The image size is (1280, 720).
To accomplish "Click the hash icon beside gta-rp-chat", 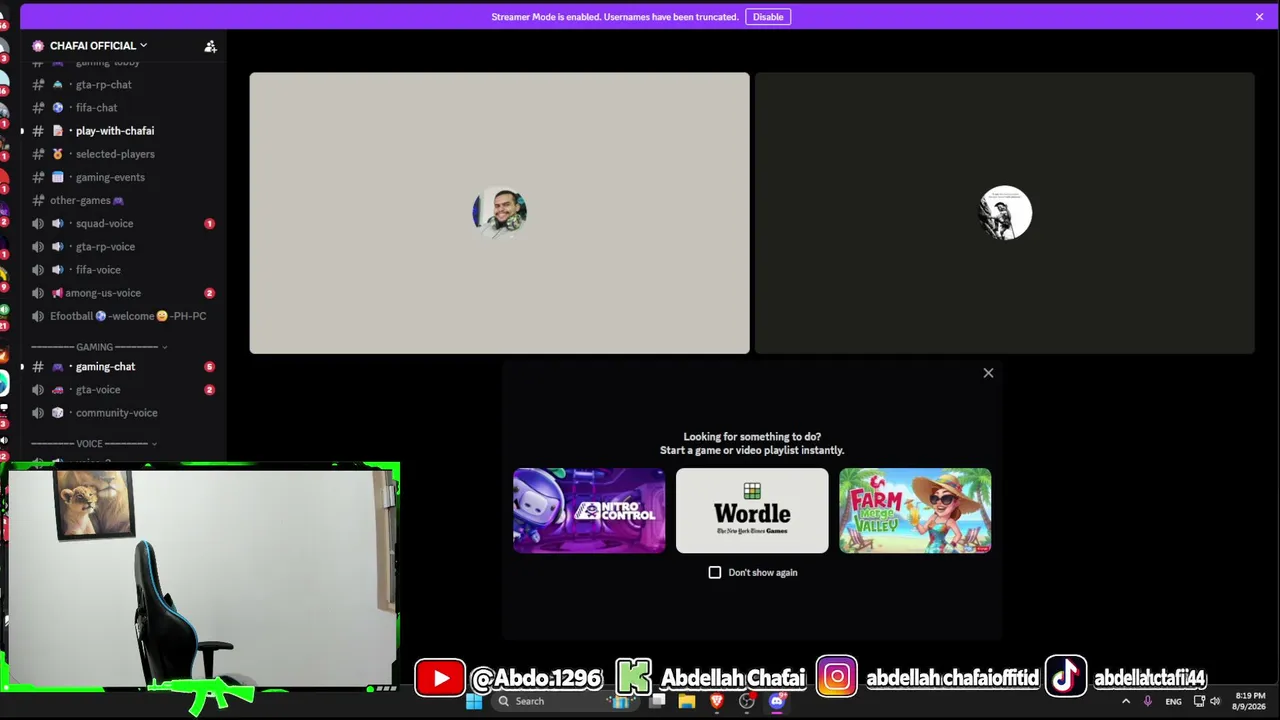I will 38,85.
